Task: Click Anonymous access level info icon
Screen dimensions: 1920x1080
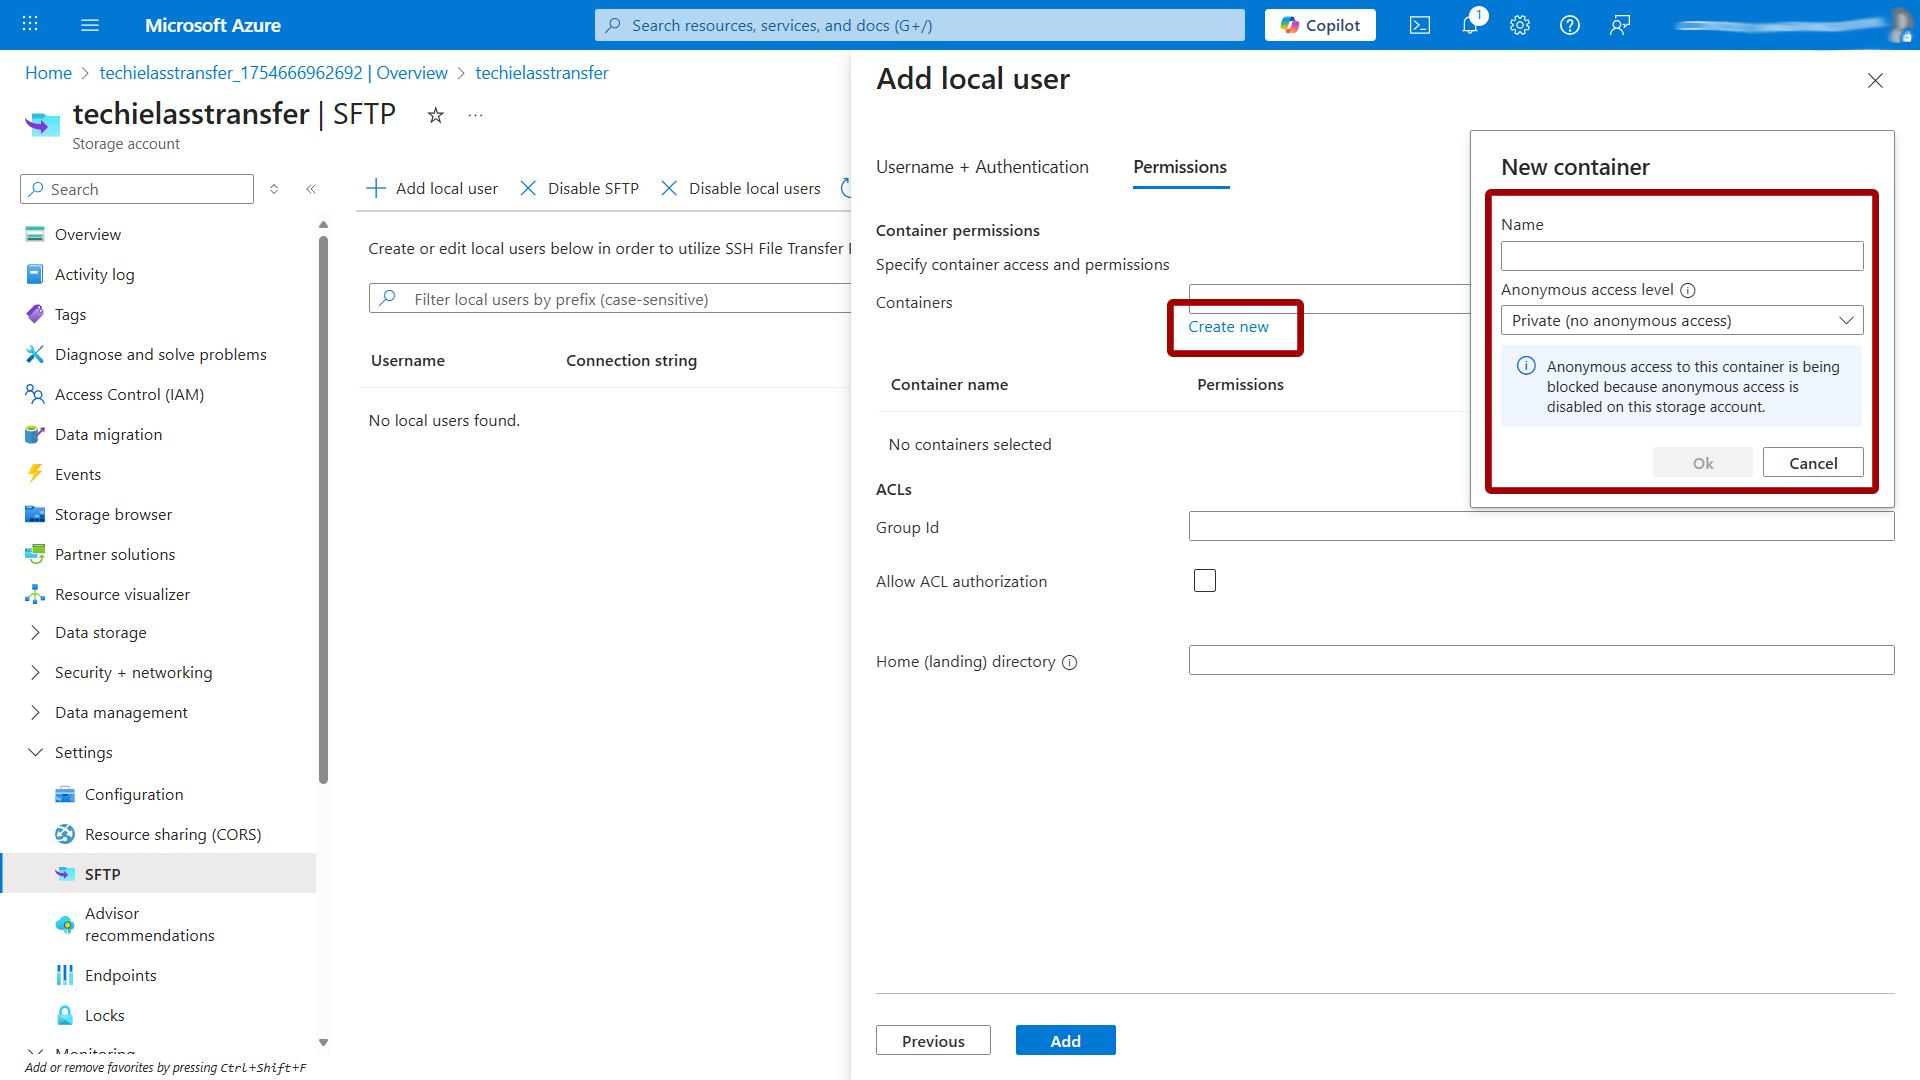Action: (x=1688, y=290)
